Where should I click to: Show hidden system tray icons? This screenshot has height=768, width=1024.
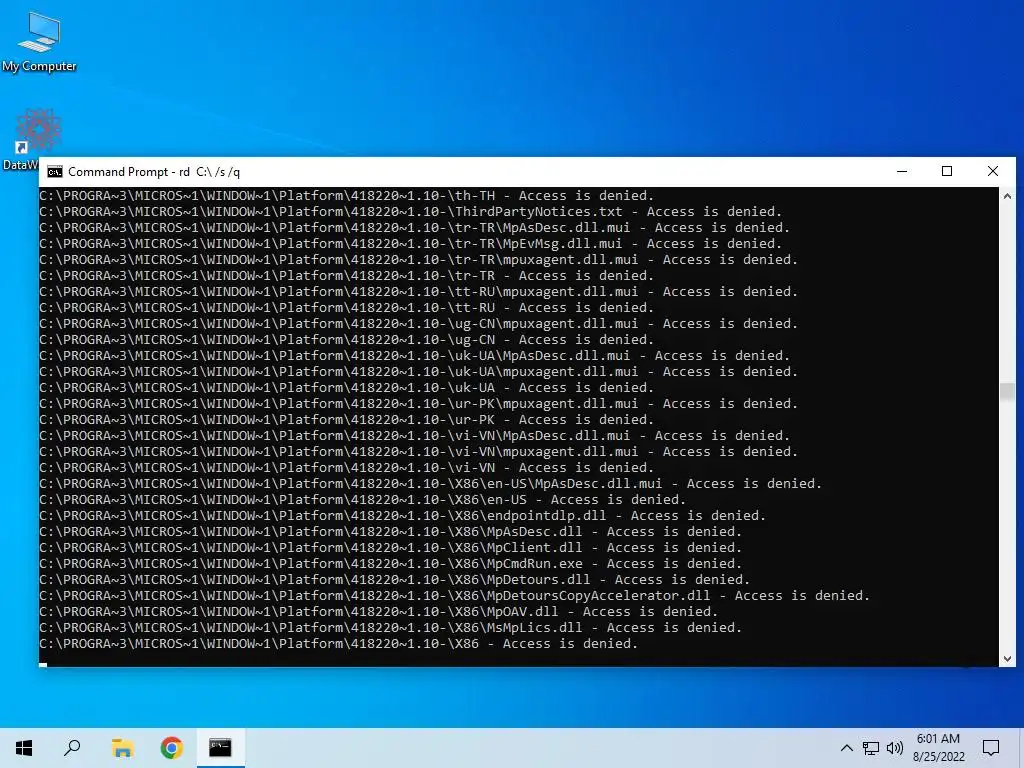tap(846, 748)
